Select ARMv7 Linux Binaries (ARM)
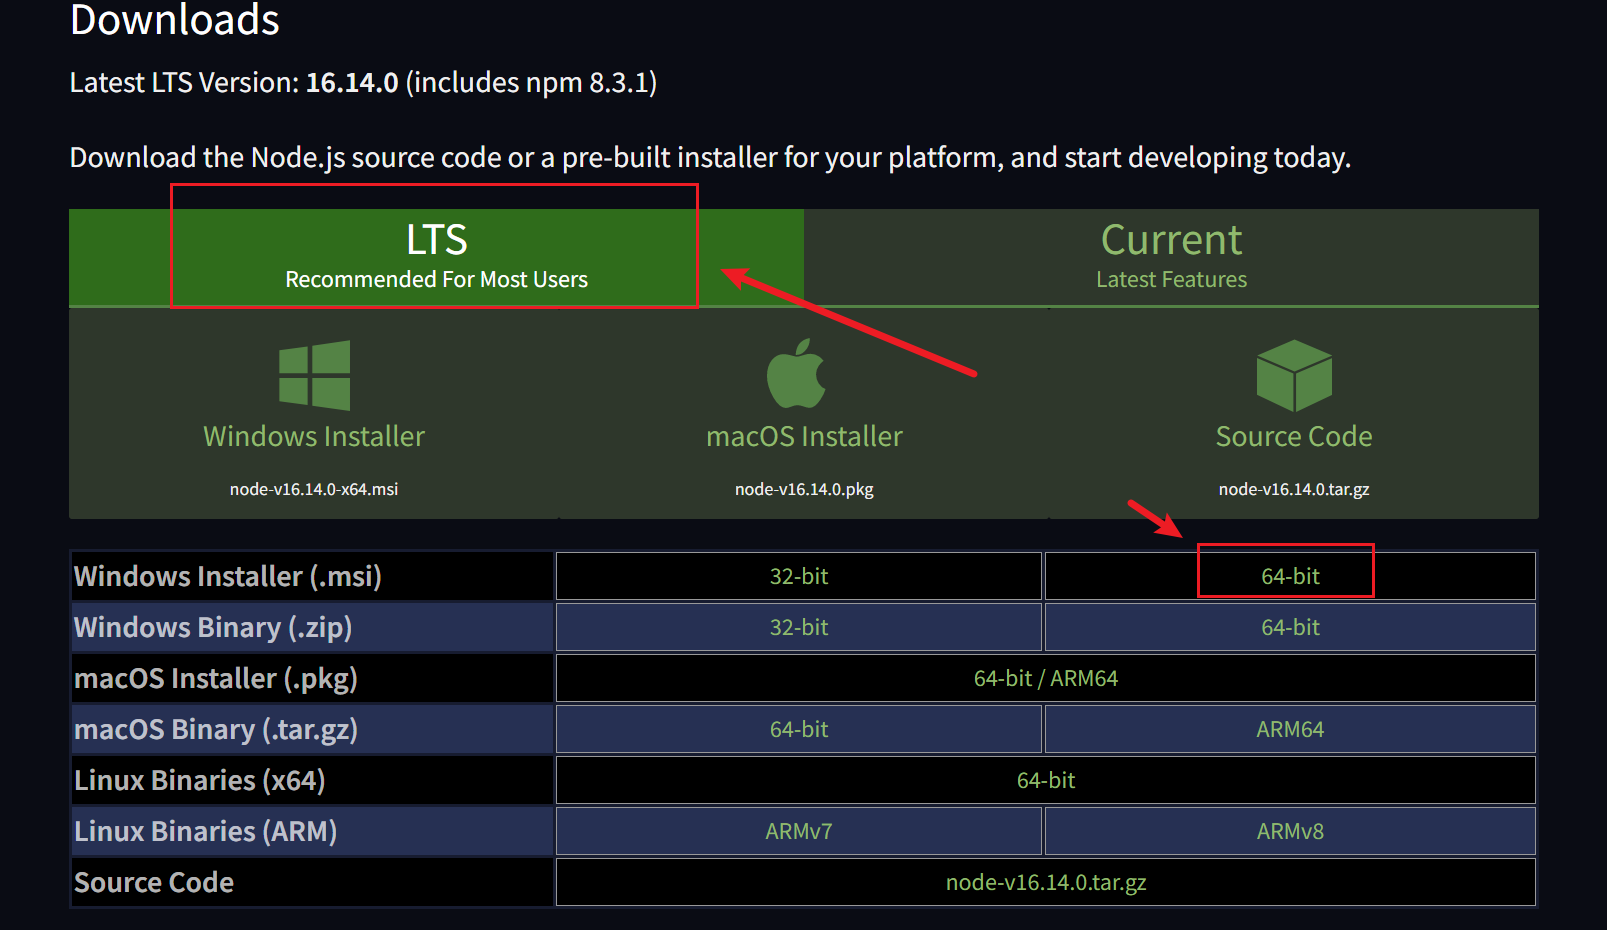 [x=799, y=831]
